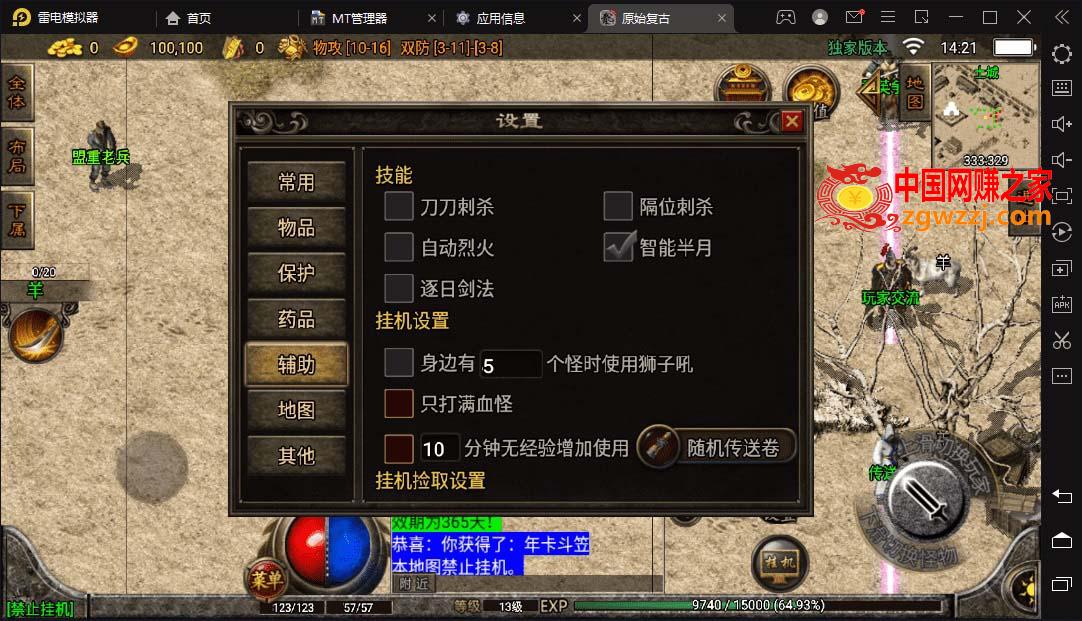
Task: Enable the 刀刀刺杀 checkbox
Action: pos(399,206)
